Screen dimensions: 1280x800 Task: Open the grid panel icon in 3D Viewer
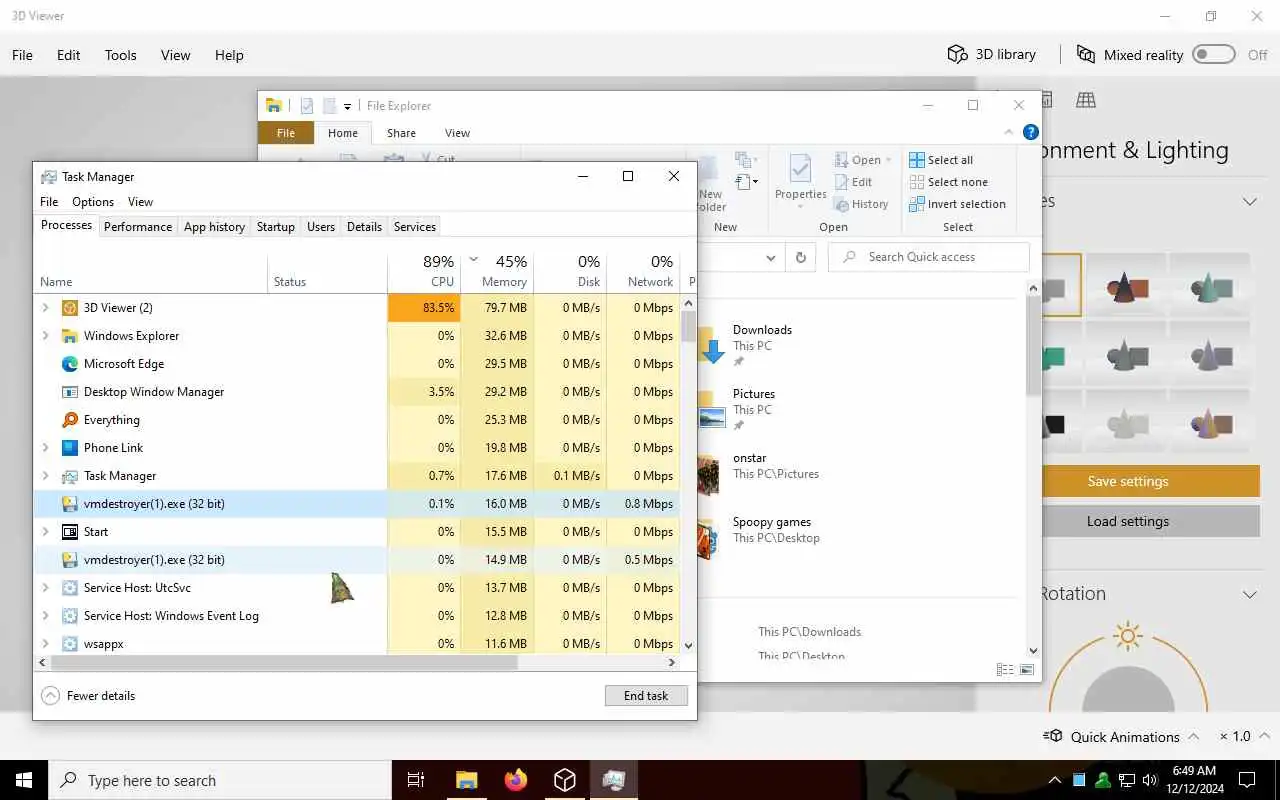pyautogui.click(x=1085, y=100)
